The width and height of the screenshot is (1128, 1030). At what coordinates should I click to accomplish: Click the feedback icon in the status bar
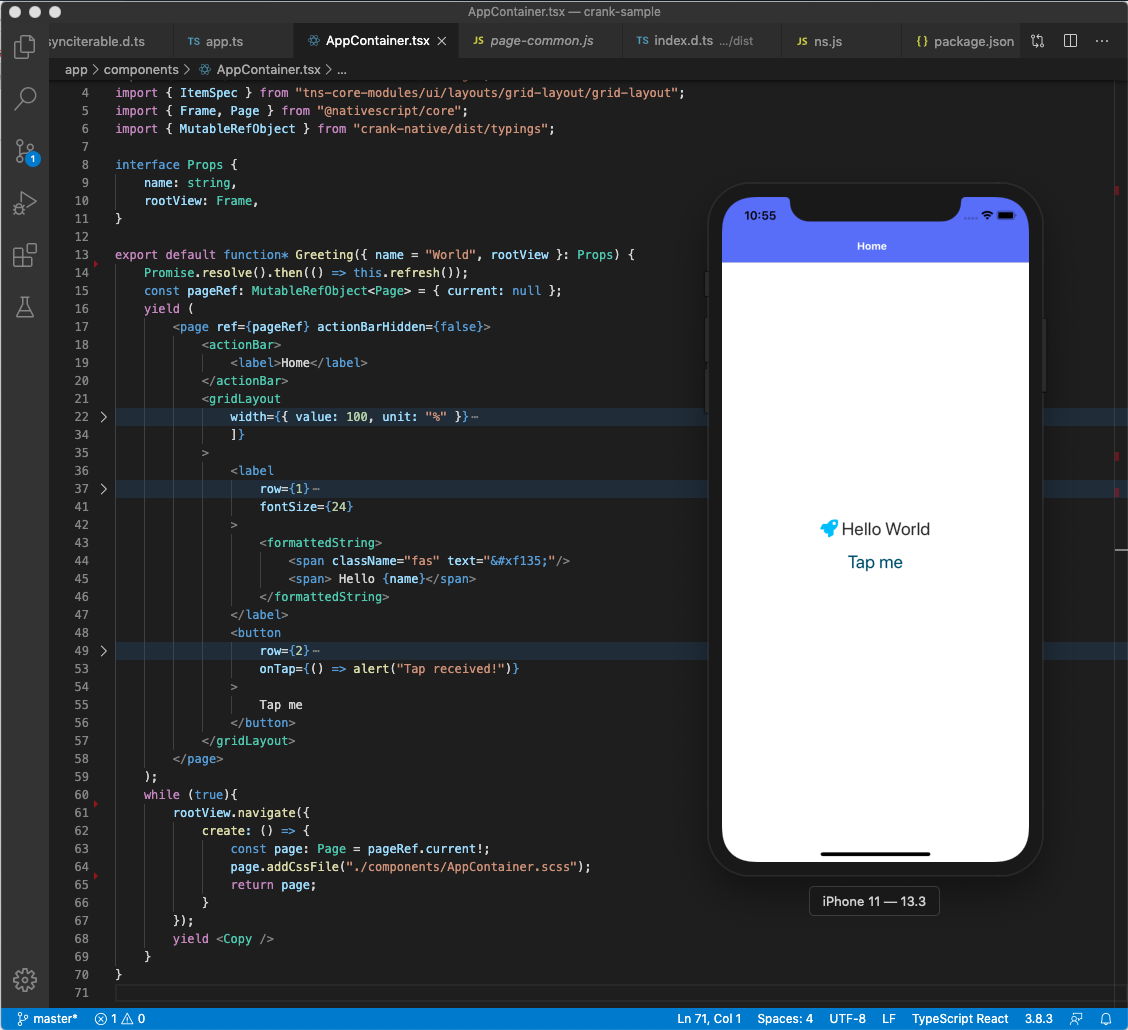[1076, 1018]
